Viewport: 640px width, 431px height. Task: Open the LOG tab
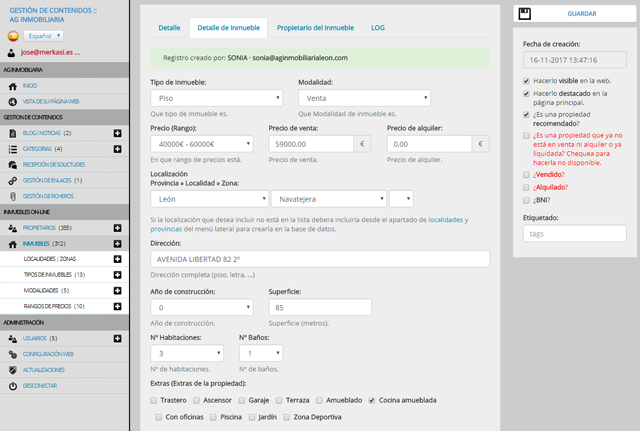click(378, 28)
